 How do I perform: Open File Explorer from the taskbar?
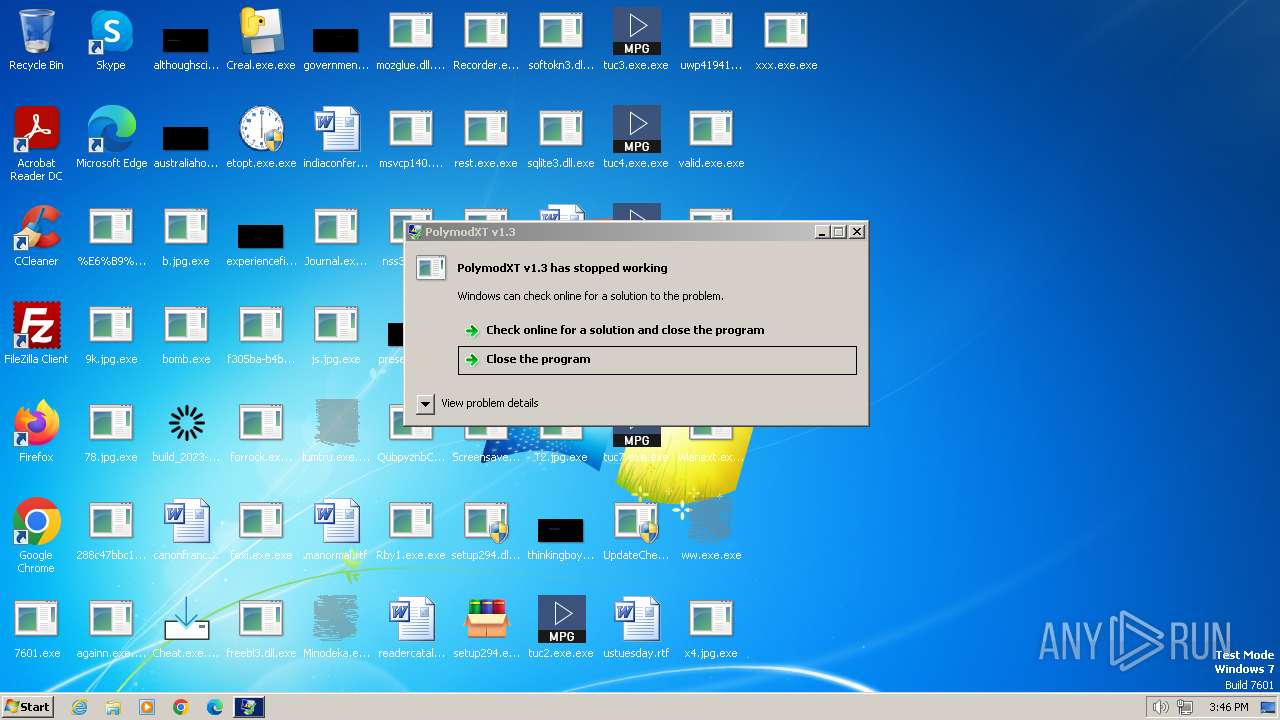(x=113, y=707)
